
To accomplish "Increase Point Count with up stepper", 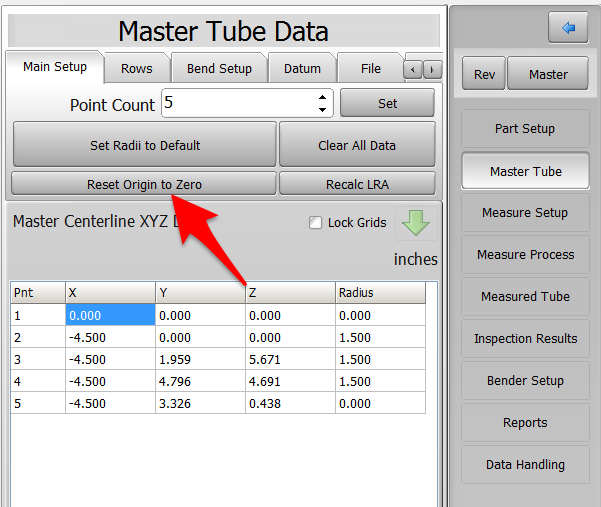I will click(322, 98).
